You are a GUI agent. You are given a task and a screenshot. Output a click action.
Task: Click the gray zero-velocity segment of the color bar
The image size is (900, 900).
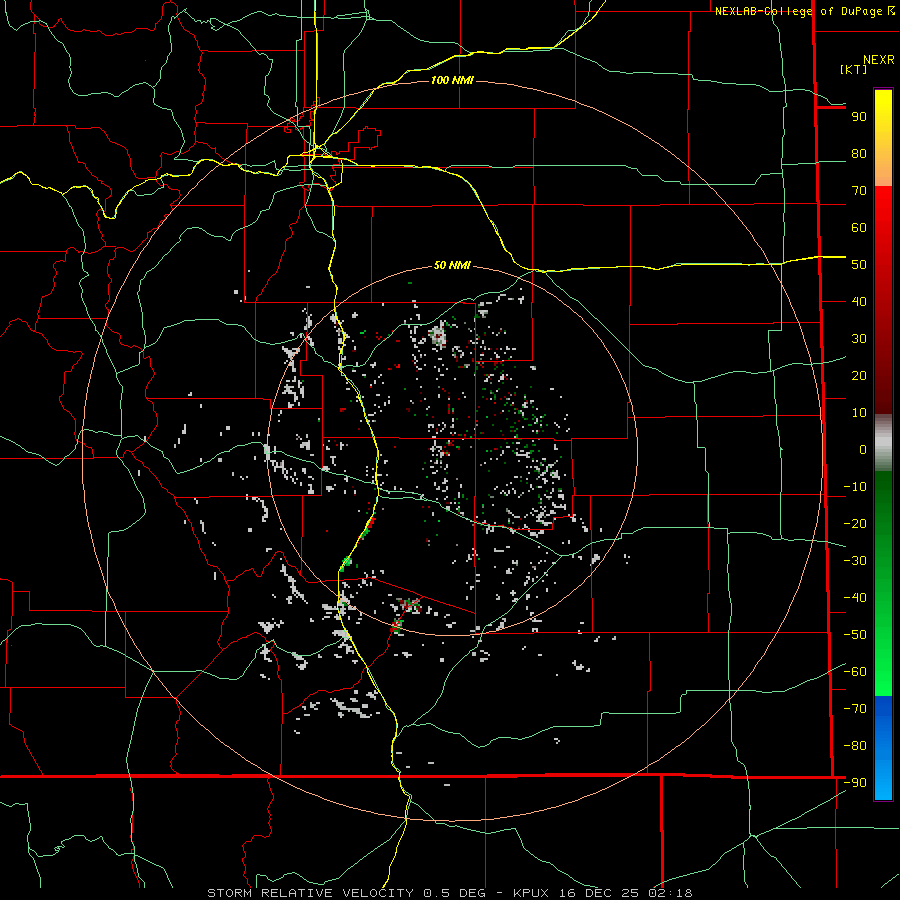click(883, 442)
